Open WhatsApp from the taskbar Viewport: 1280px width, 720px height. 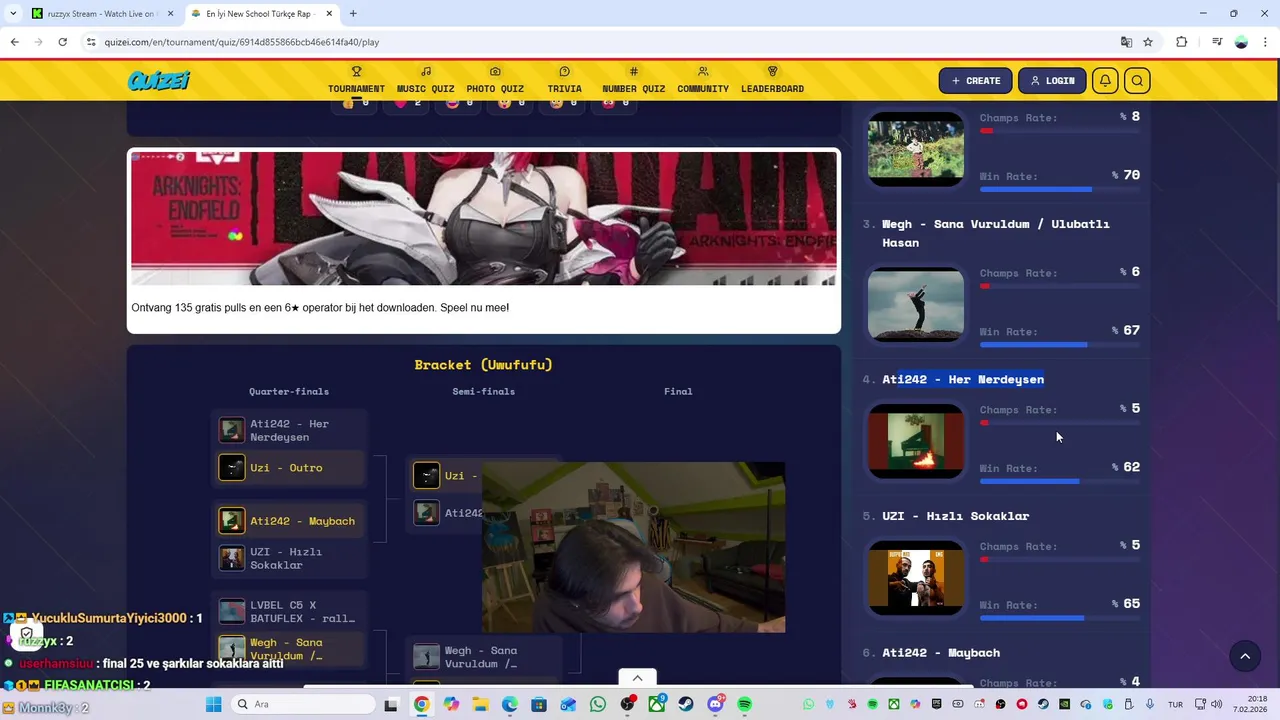[598, 704]
